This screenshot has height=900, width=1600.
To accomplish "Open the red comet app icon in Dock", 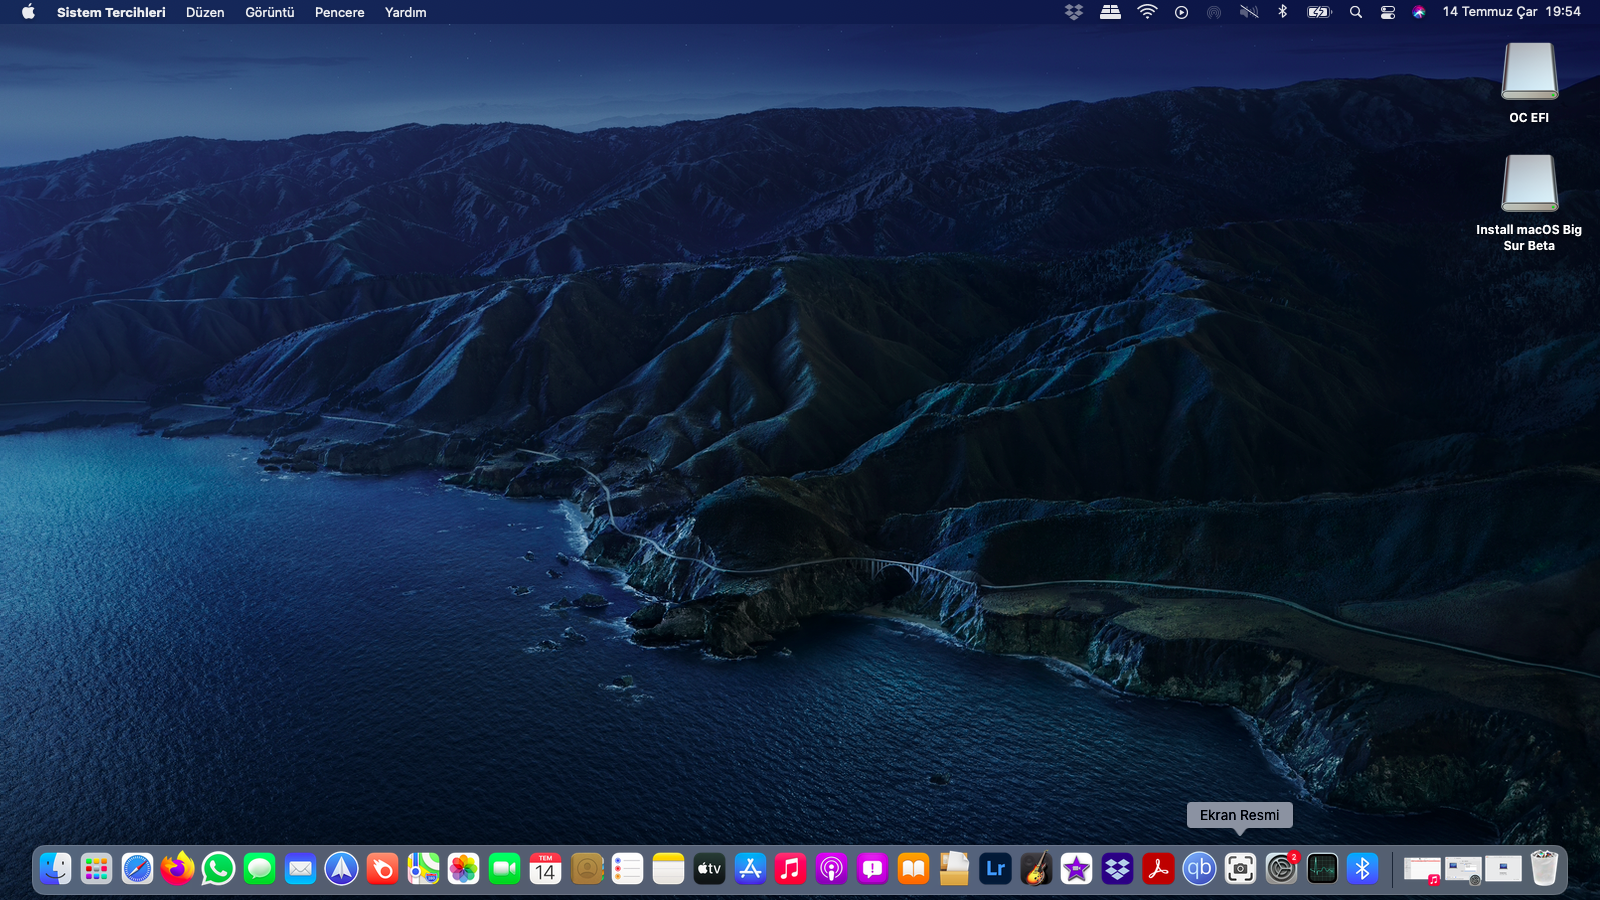I will [x=382, y=868].
